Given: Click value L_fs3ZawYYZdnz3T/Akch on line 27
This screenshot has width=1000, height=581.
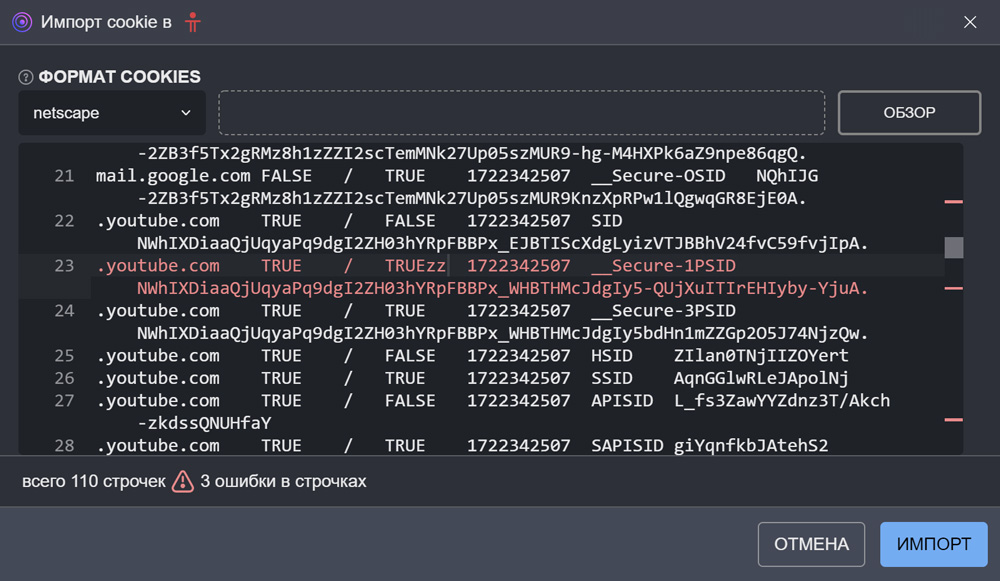Looking at the screenshot, I should [782, 401].
